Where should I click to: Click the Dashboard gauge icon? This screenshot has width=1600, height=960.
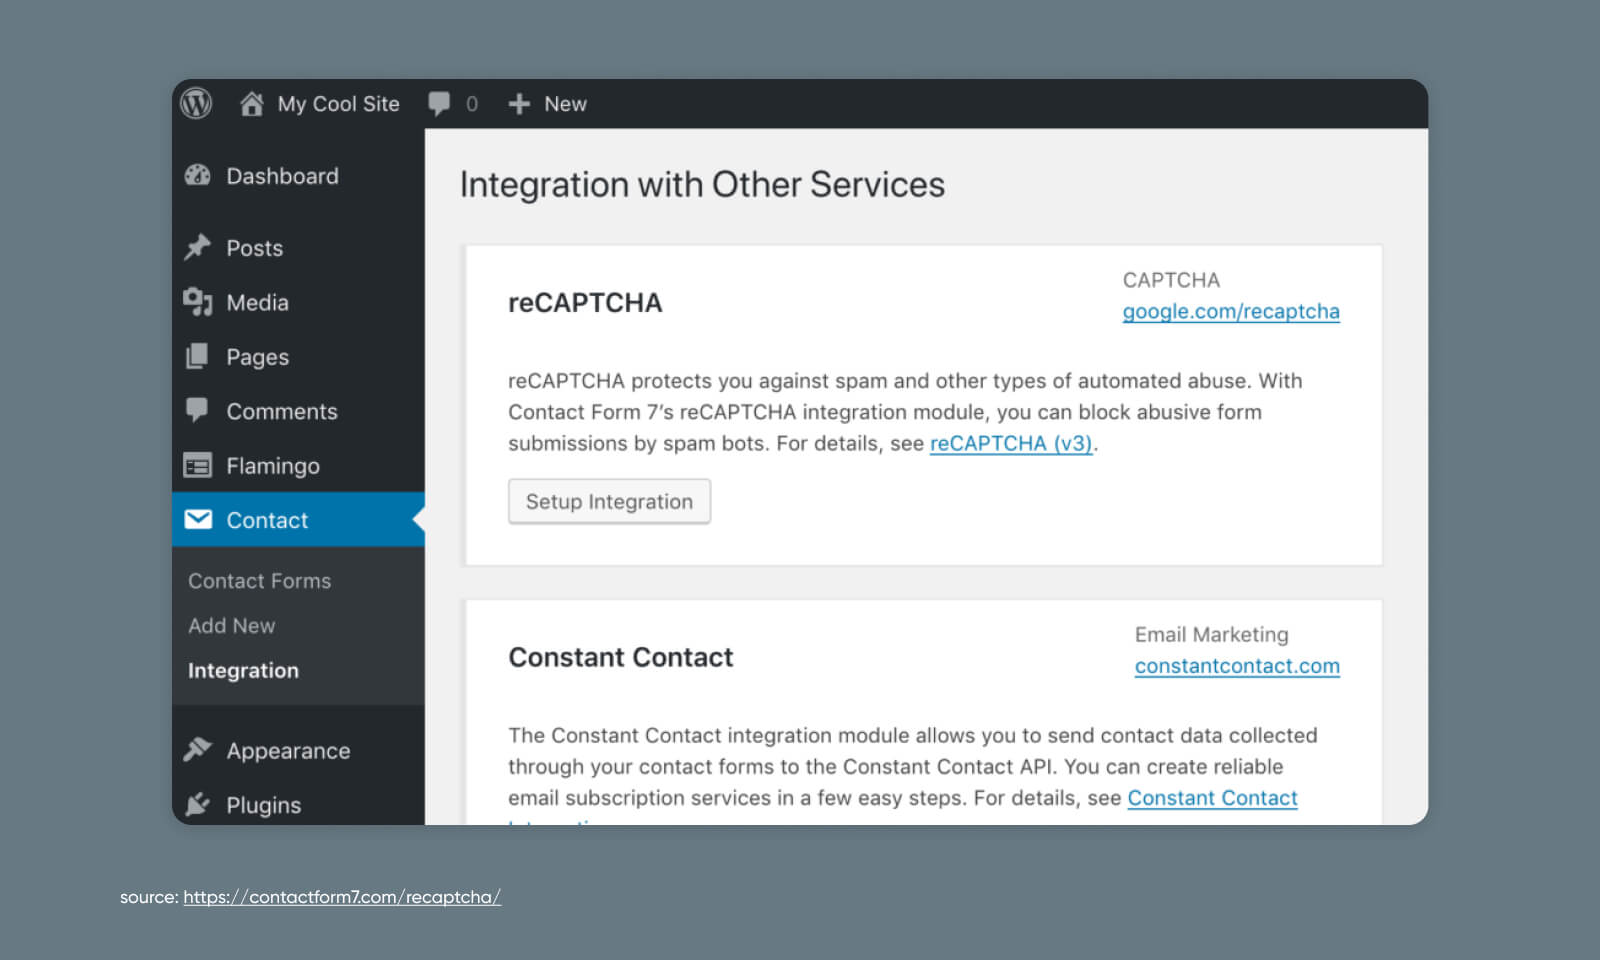pos(198,176)
